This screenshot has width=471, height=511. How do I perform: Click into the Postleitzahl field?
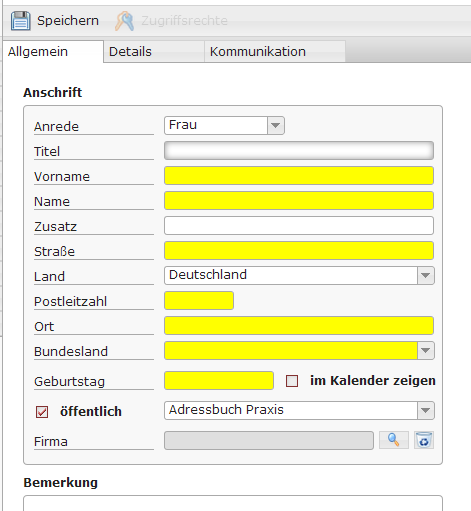(x=199, y=301)
